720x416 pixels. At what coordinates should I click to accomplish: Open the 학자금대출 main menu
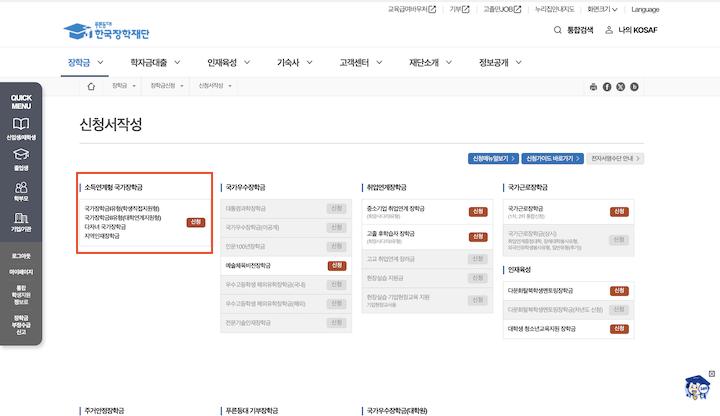click(151, 62)
